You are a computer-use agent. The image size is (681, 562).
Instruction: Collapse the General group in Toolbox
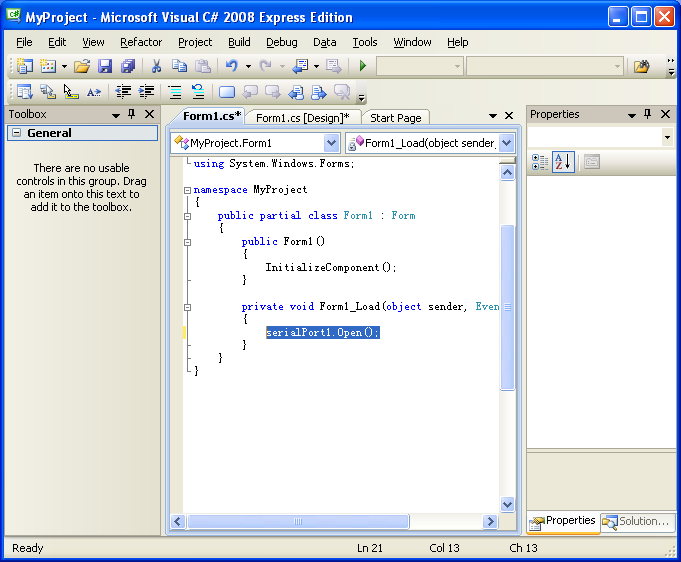[16, 132]
